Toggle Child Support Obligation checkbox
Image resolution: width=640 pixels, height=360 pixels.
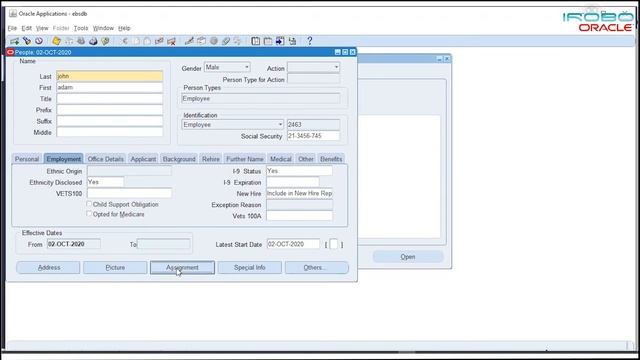point(89,204)
